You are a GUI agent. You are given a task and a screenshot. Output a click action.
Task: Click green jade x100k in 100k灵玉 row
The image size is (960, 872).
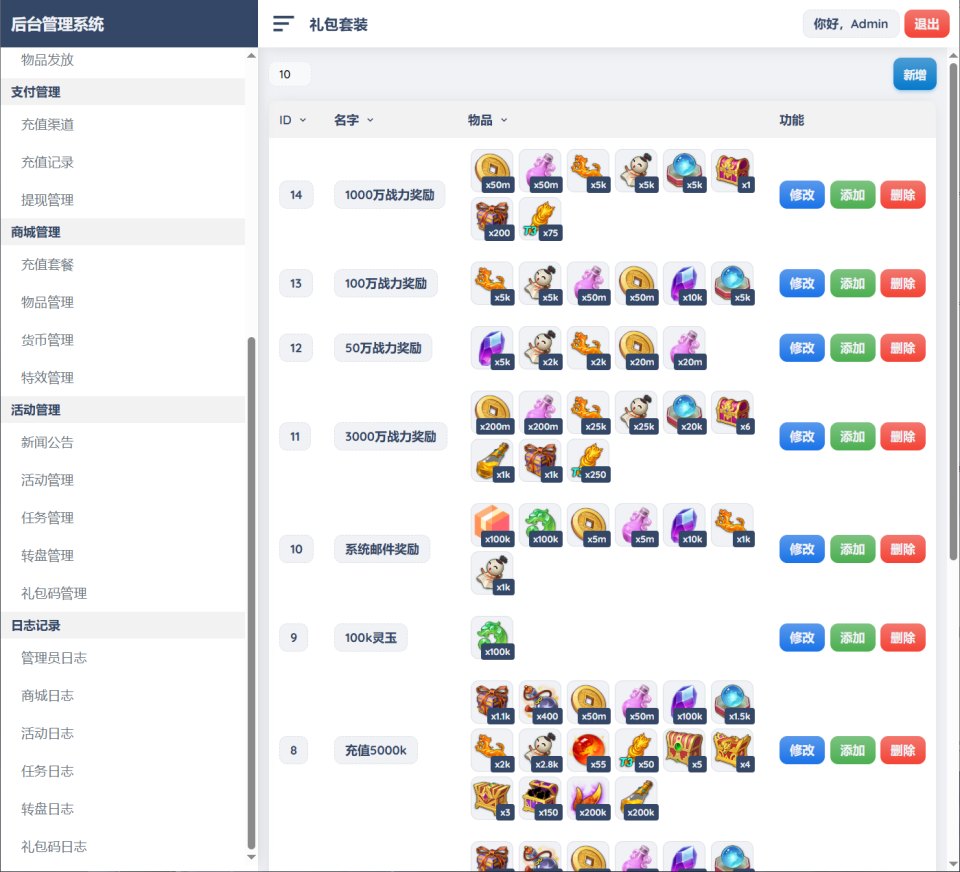(x=492, y=638)
